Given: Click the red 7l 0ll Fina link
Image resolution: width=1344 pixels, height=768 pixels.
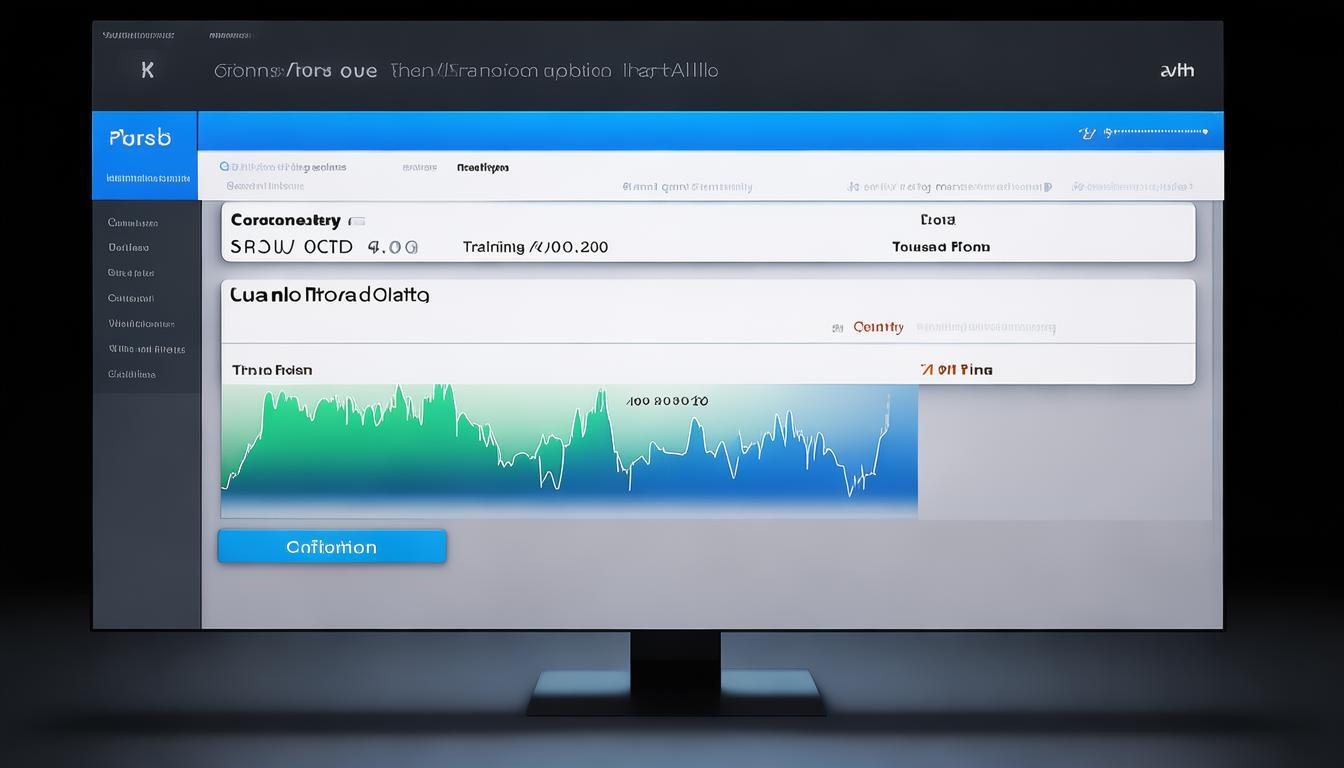Looking at the screenshot, I should click(956, 370).
